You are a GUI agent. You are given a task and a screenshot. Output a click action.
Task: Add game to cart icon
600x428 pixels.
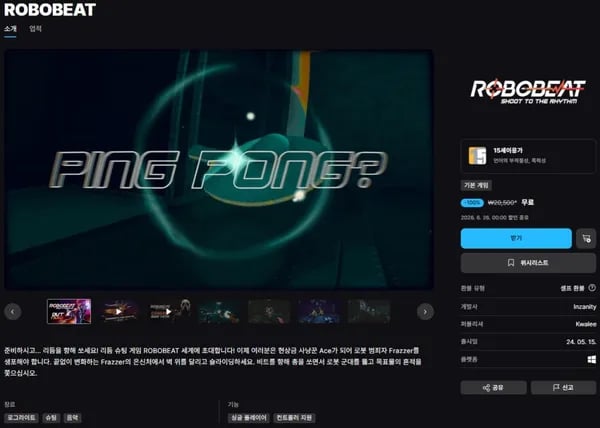tap(586, 238)
